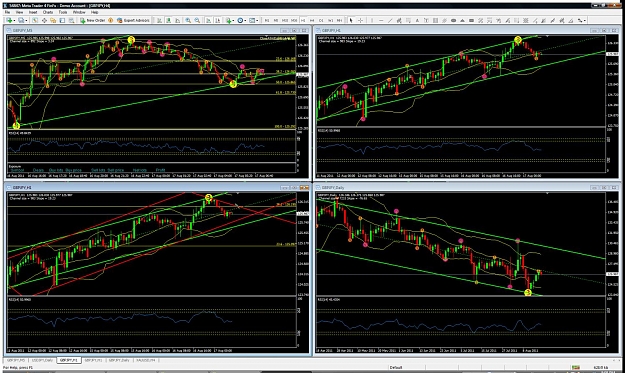Launch MetaEditor from the yellow diamond icon

[x=110, y=20]
